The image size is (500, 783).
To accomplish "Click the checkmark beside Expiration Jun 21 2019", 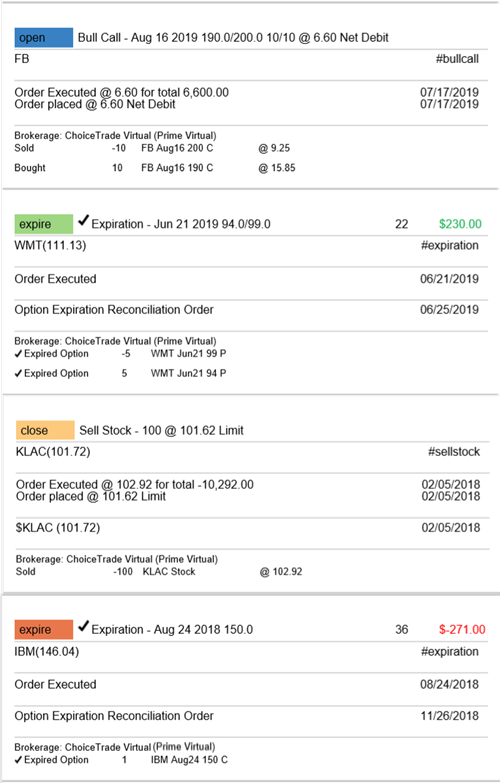I will (83, 220).
